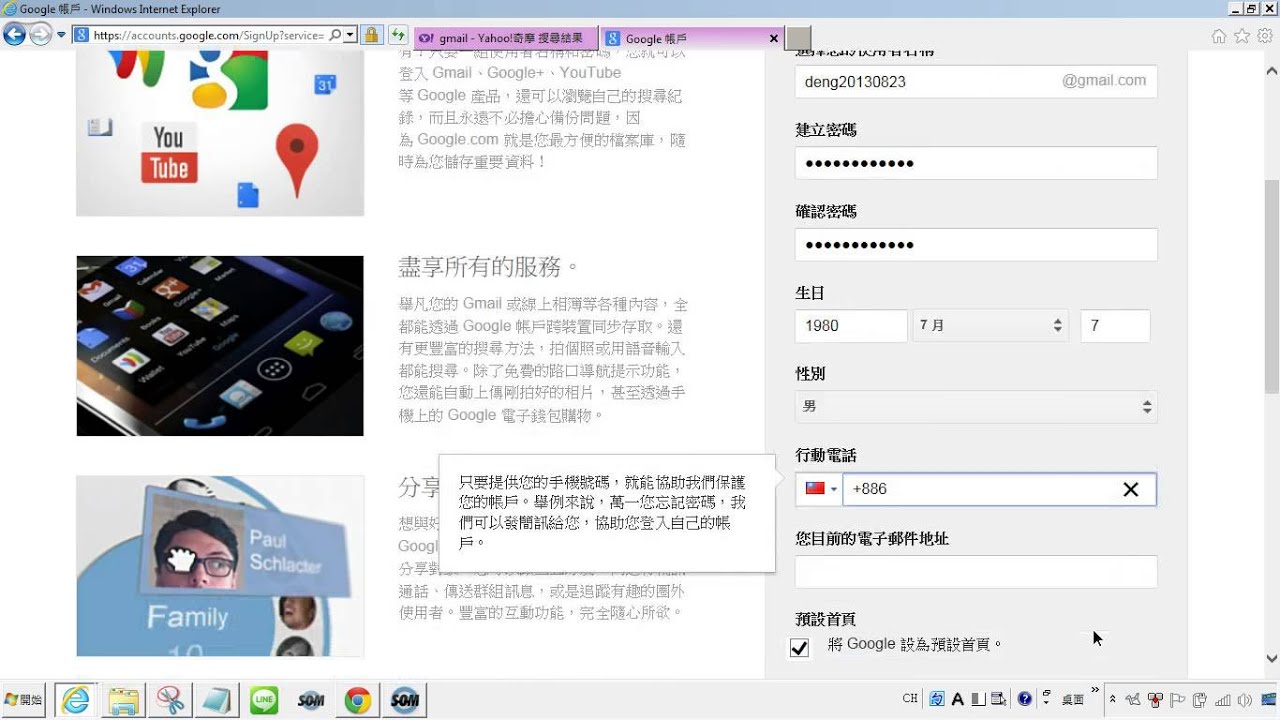This screenshot has height=720, width=1280.
Task: Click the search magnifier icon in address bar
Action: tap(335, 35)
